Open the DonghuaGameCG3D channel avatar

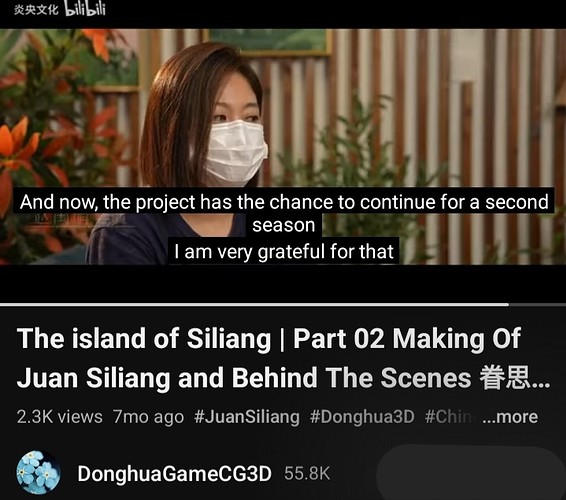tap(38, 472)
